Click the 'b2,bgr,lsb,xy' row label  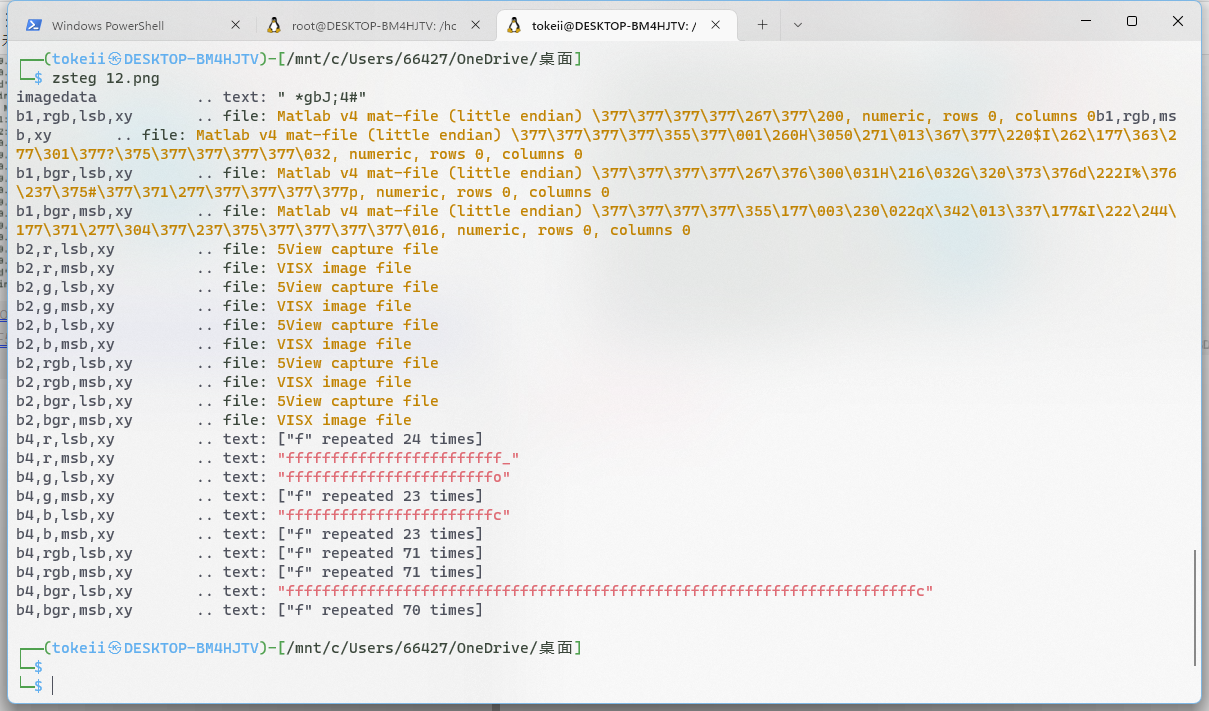[x=74, y=401]
